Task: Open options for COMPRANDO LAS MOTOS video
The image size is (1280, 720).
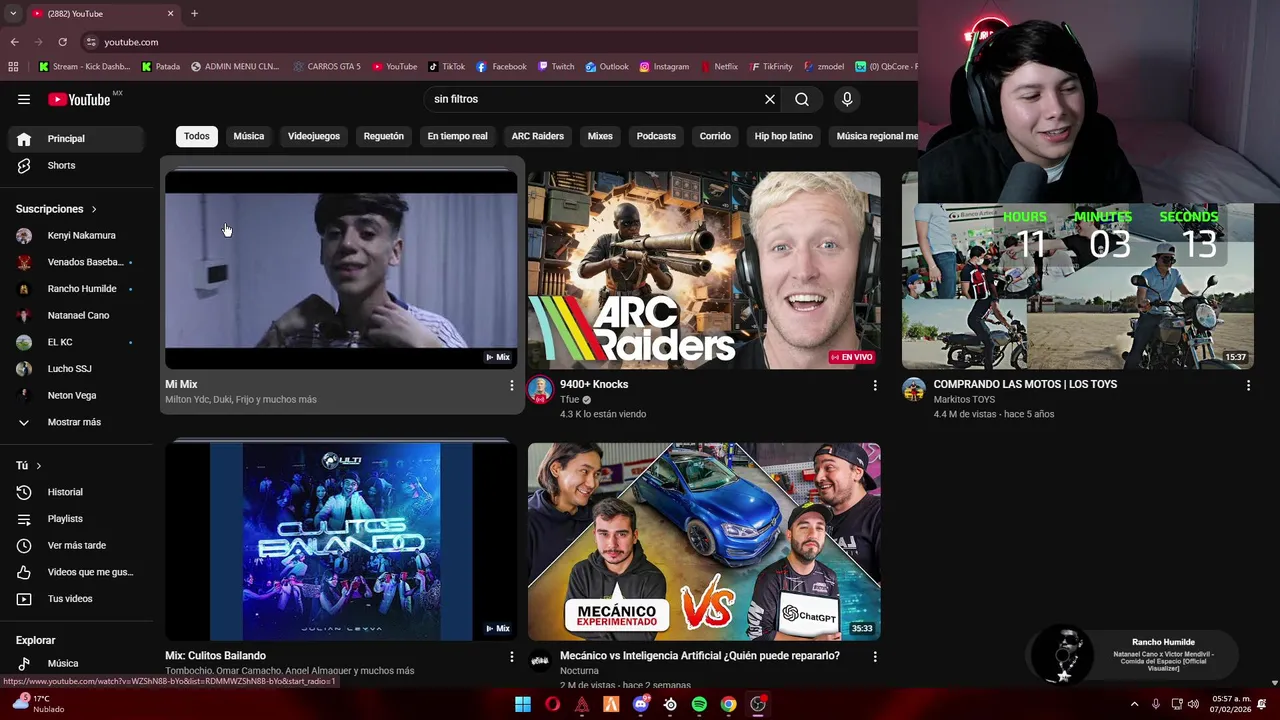Action: click(1248, 385)
